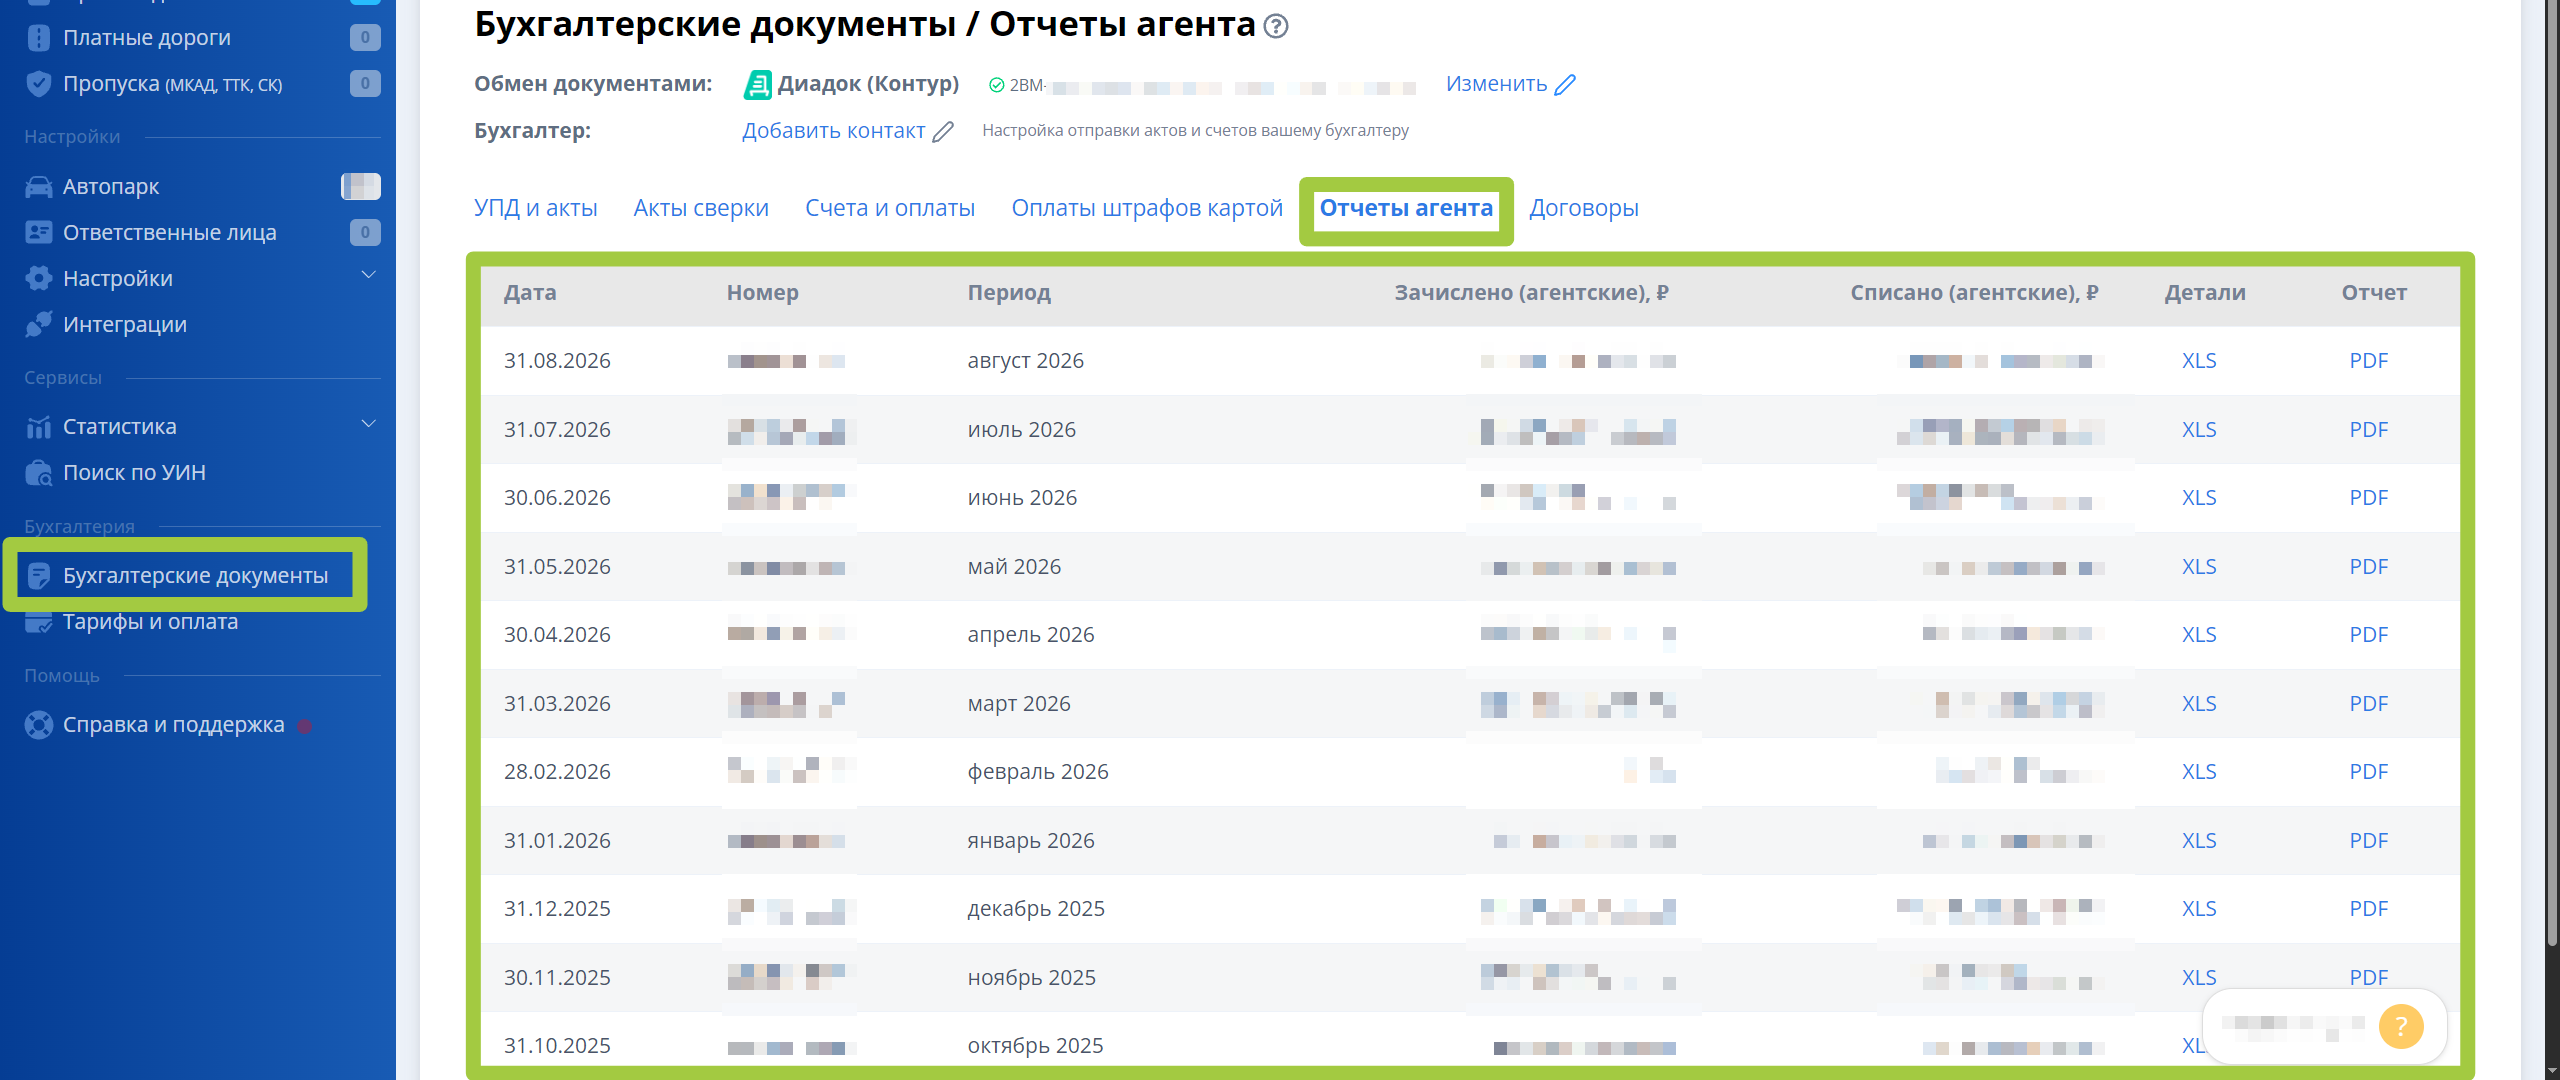Viewport: 2560px width, 1080px height.
Task: Click the pencil icon next to Изменить
Action: (x=1565, y=85)
